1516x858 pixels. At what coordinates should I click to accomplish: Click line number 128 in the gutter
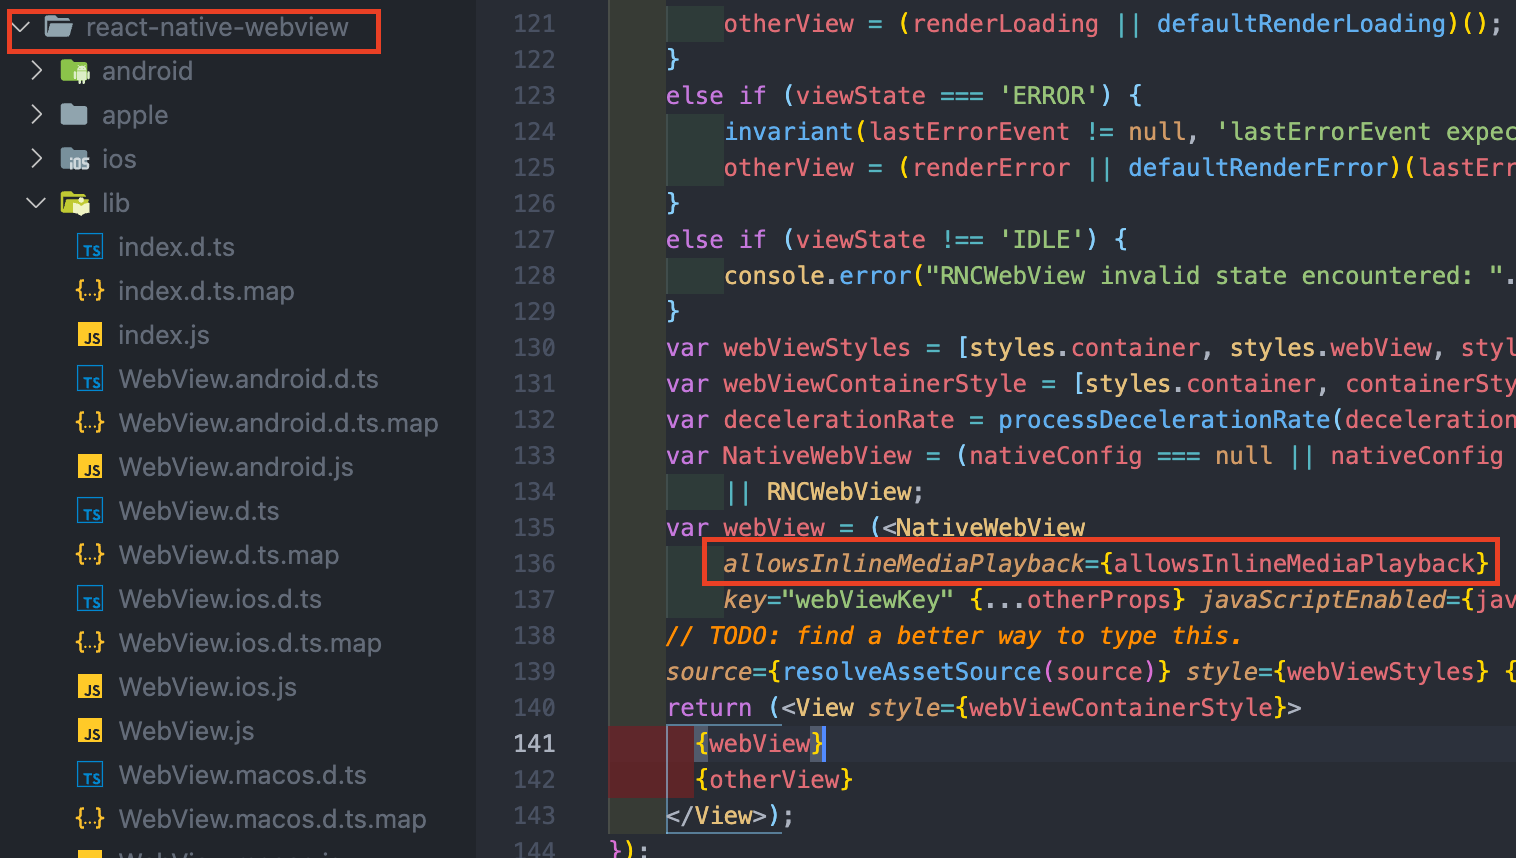[x=534, y=275]
